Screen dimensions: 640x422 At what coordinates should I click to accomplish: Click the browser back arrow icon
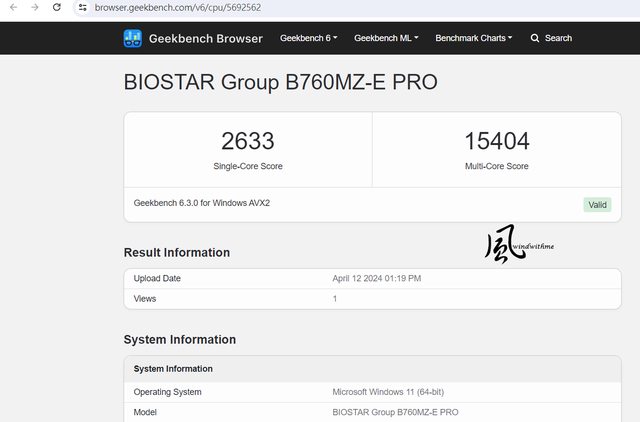click(x=13, y=7)
